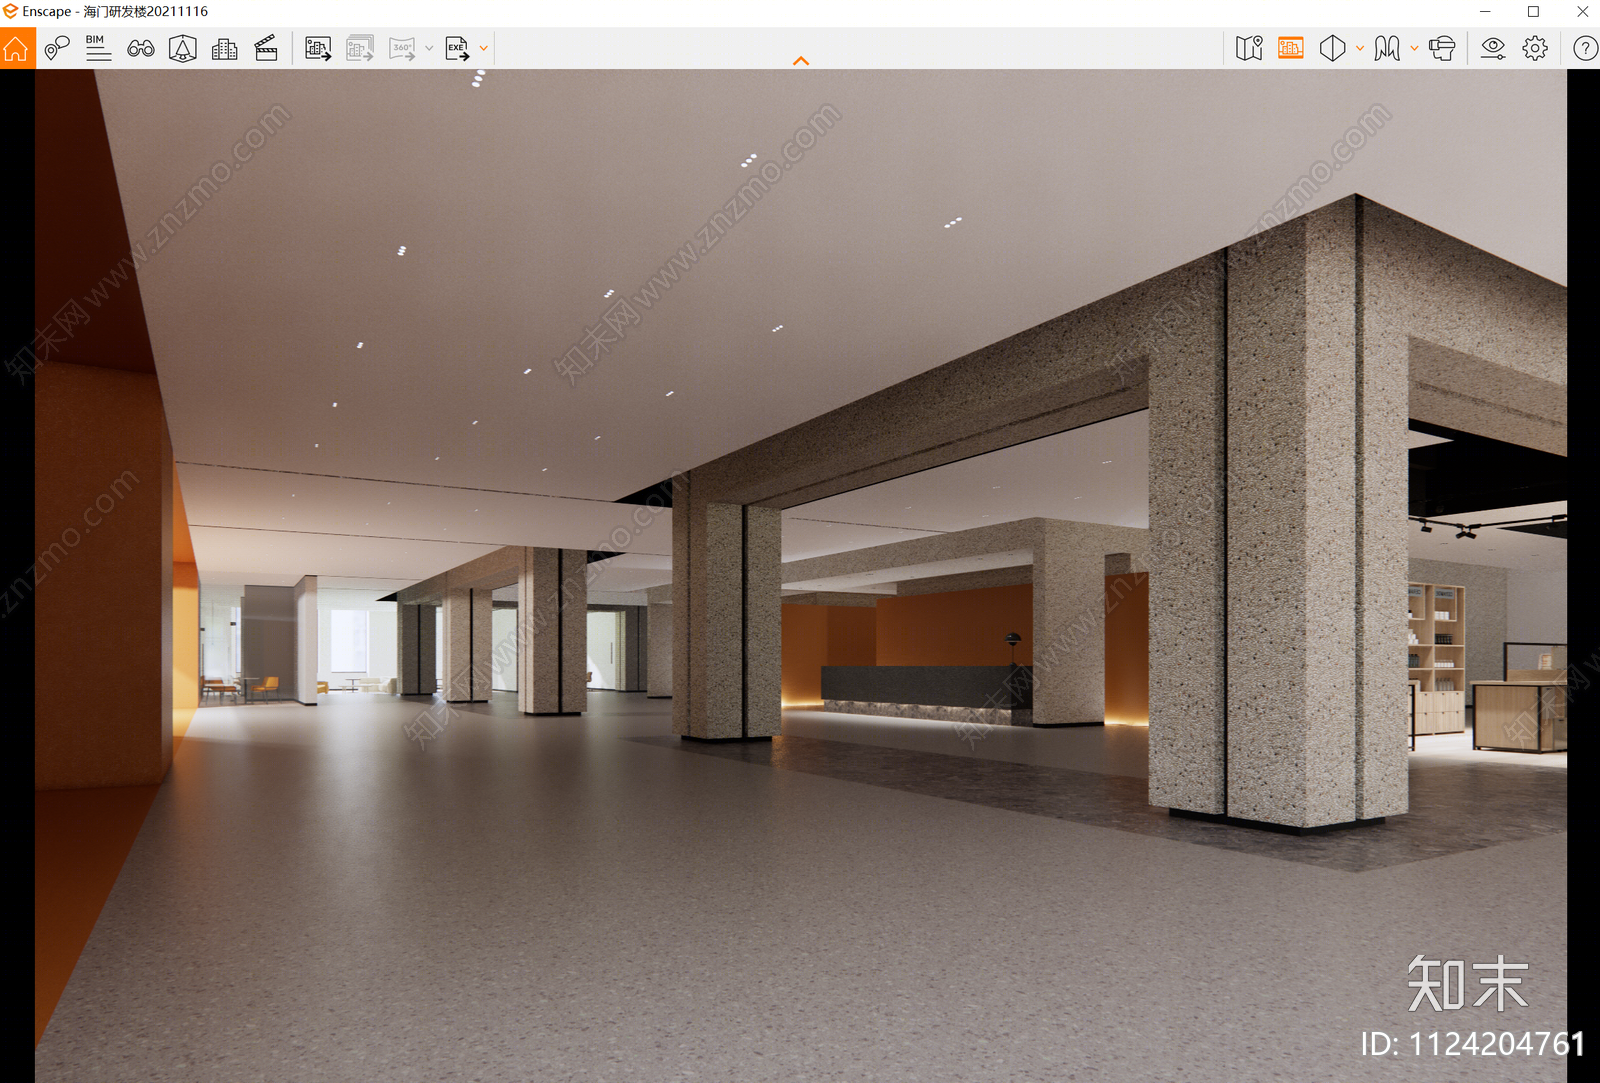This screenshot has height=1083, width=1600.
Task: Close the Enscape window
Action: point(1582,12)
